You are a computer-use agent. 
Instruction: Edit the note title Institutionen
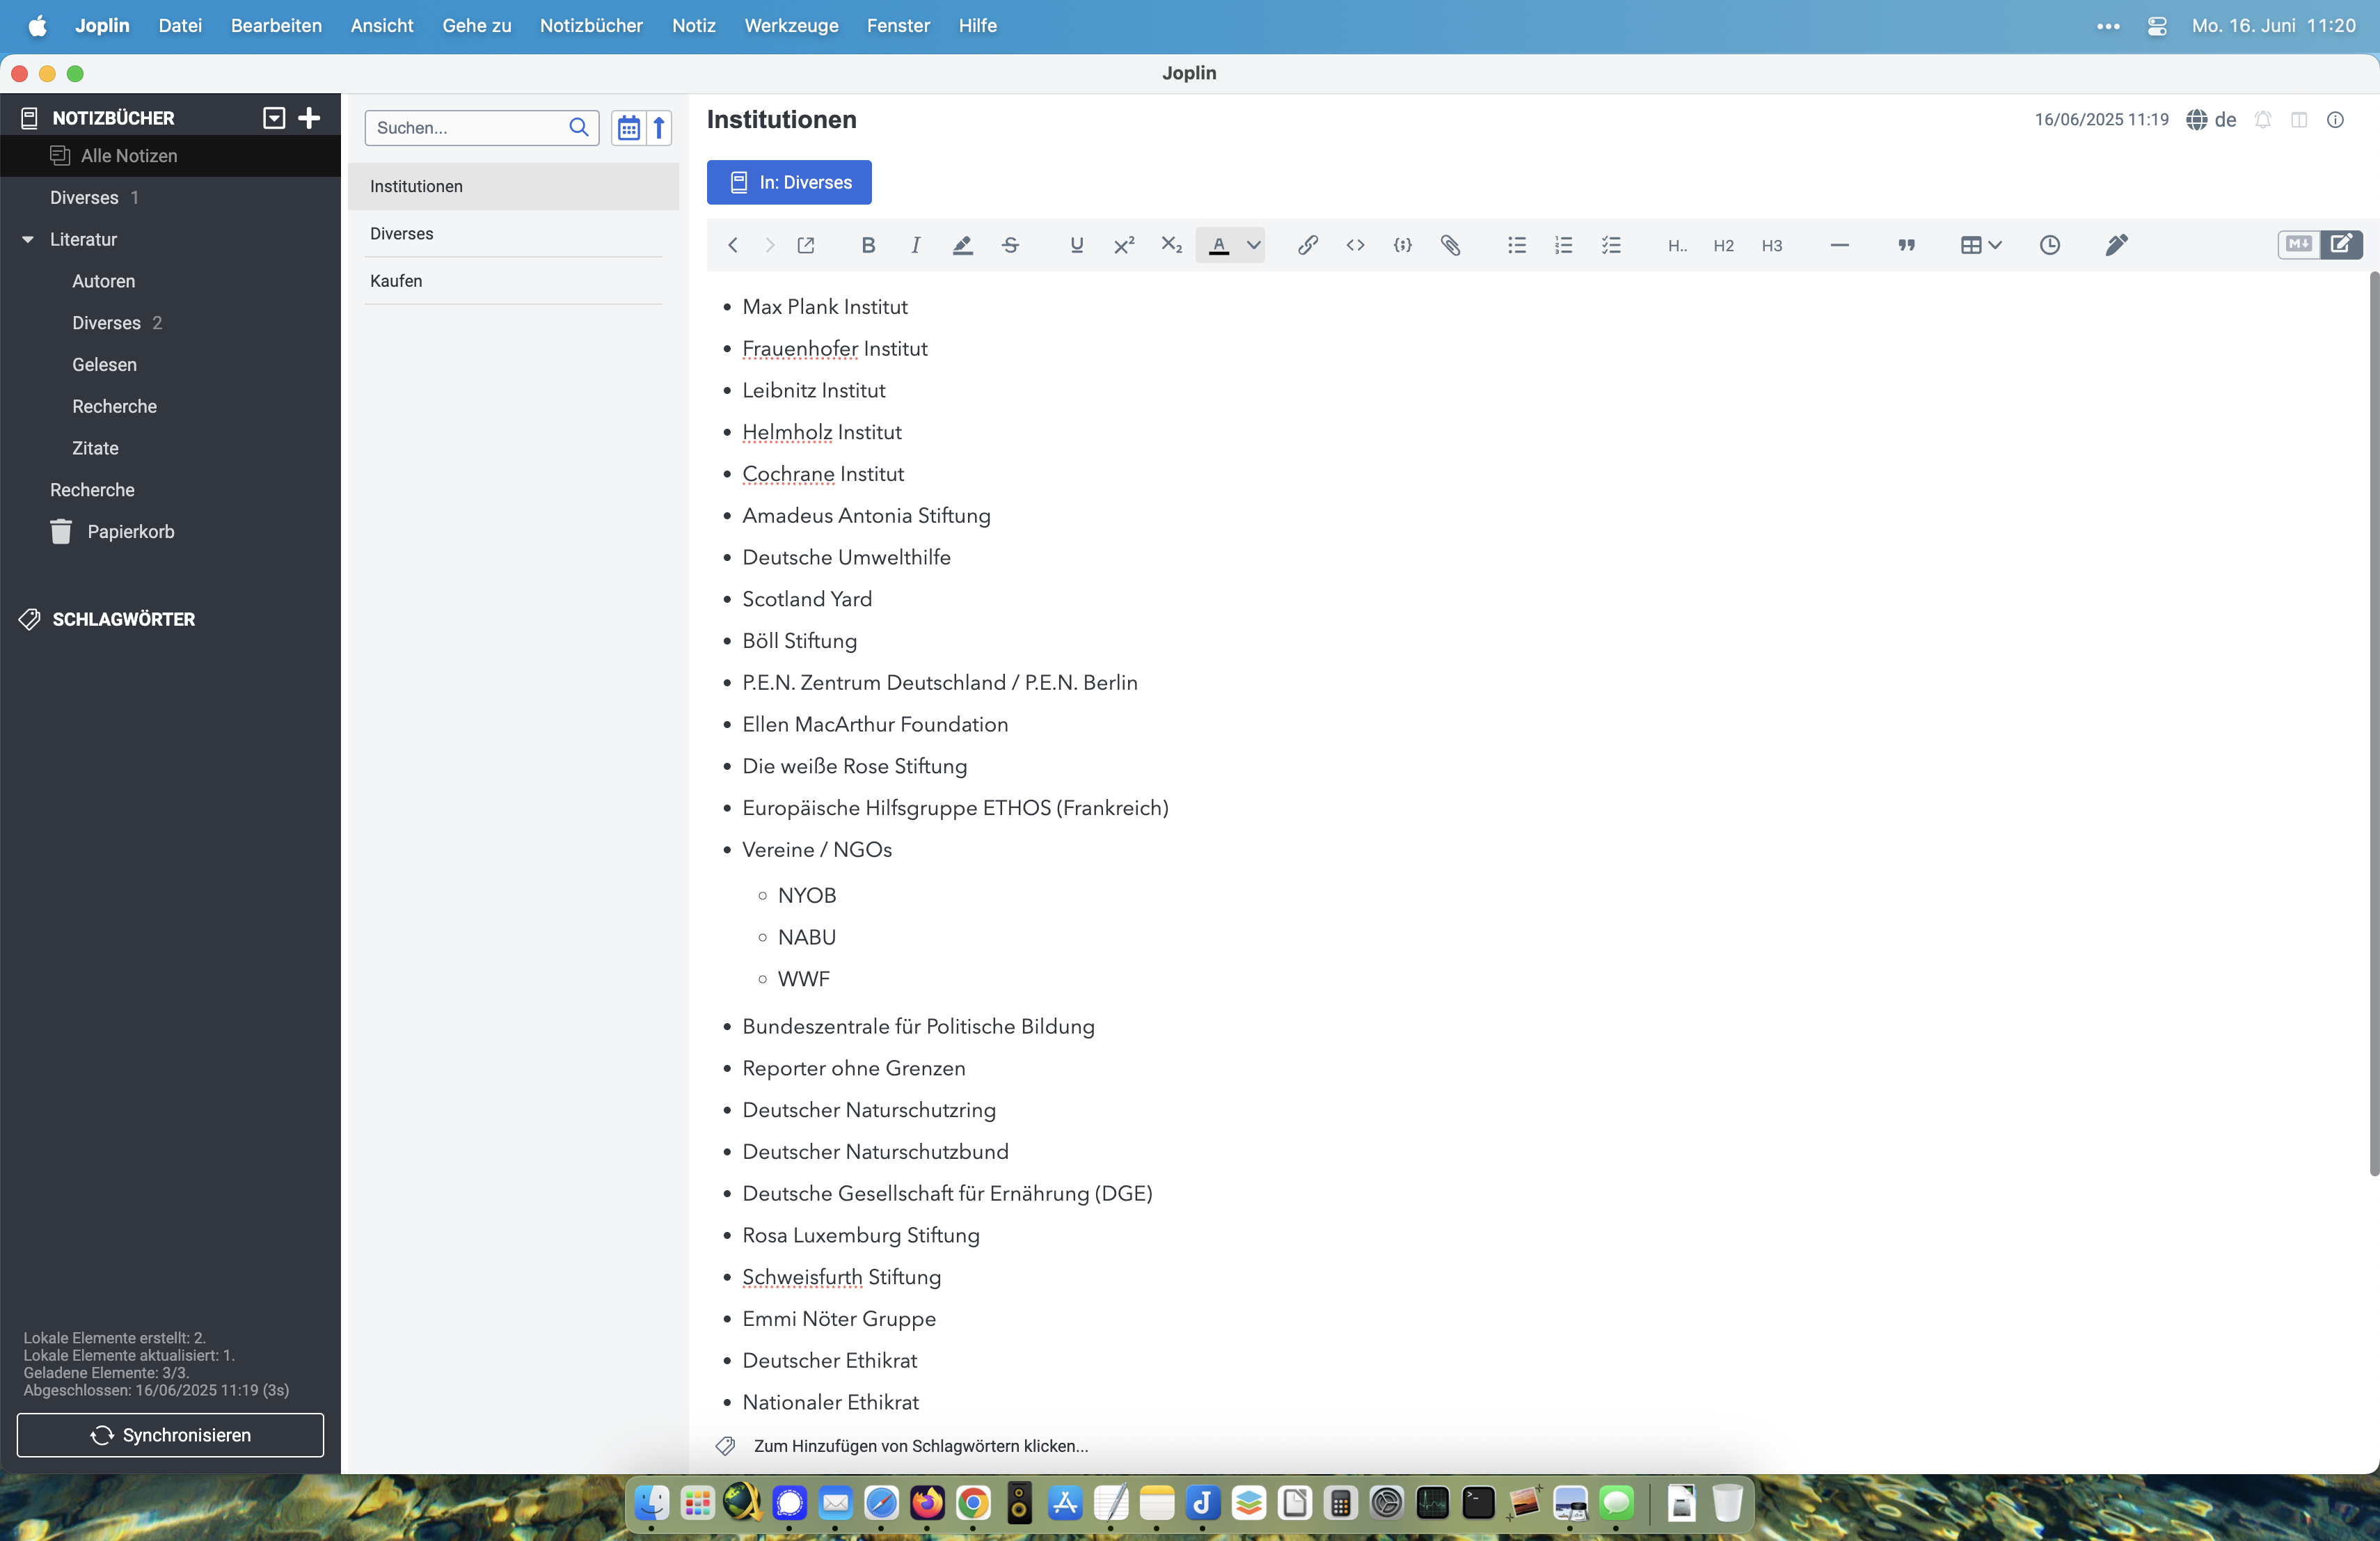click(781, 120)
